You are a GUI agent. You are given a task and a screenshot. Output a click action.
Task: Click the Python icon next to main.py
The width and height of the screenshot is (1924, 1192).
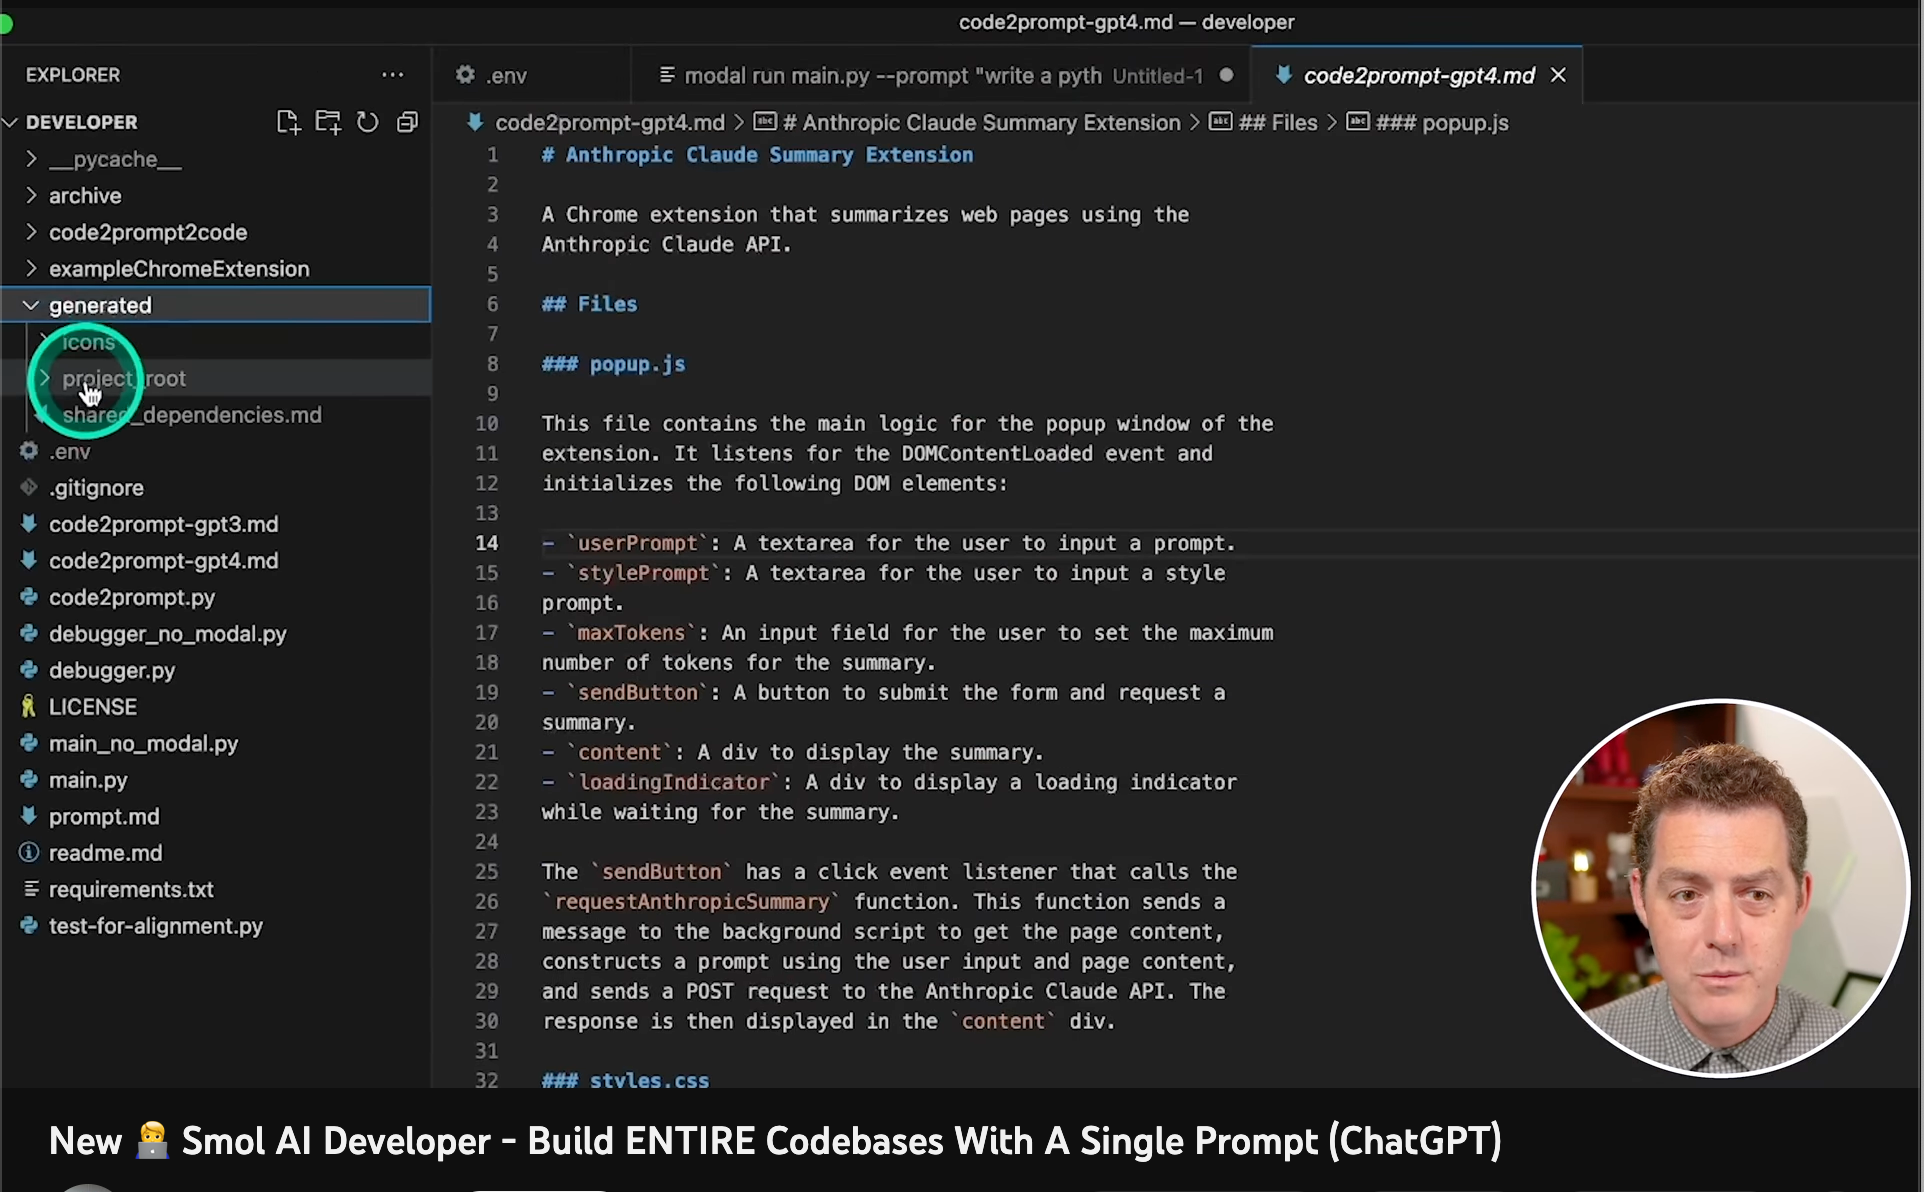[x=28, y=780]
